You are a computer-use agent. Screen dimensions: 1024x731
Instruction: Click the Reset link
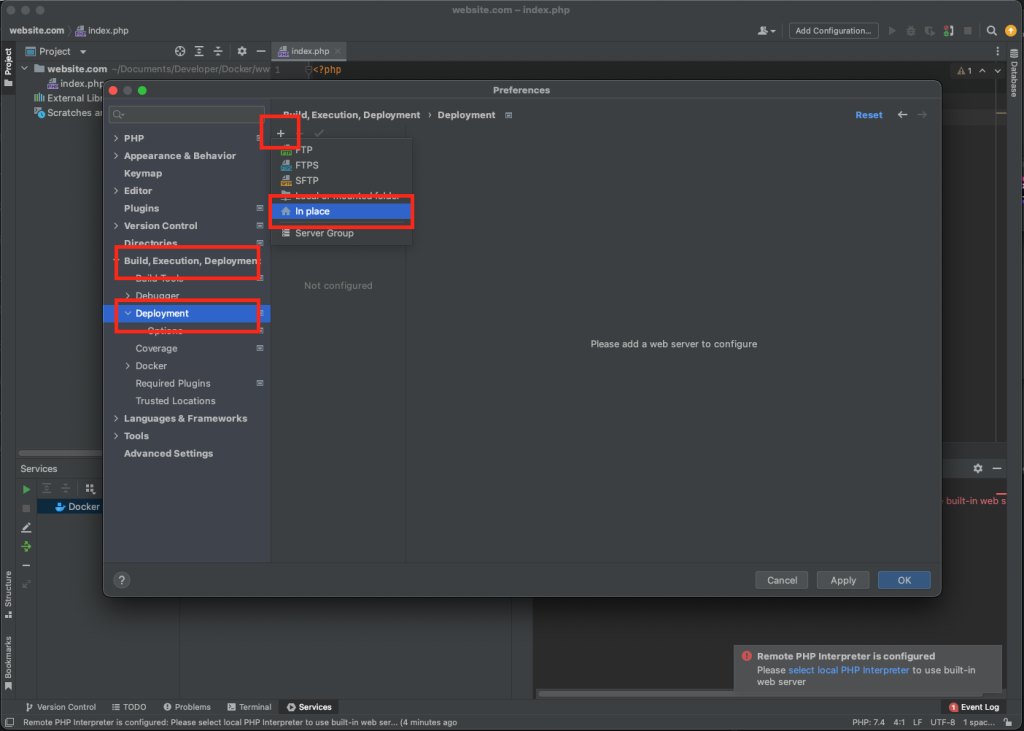click(x=869, y=115)
